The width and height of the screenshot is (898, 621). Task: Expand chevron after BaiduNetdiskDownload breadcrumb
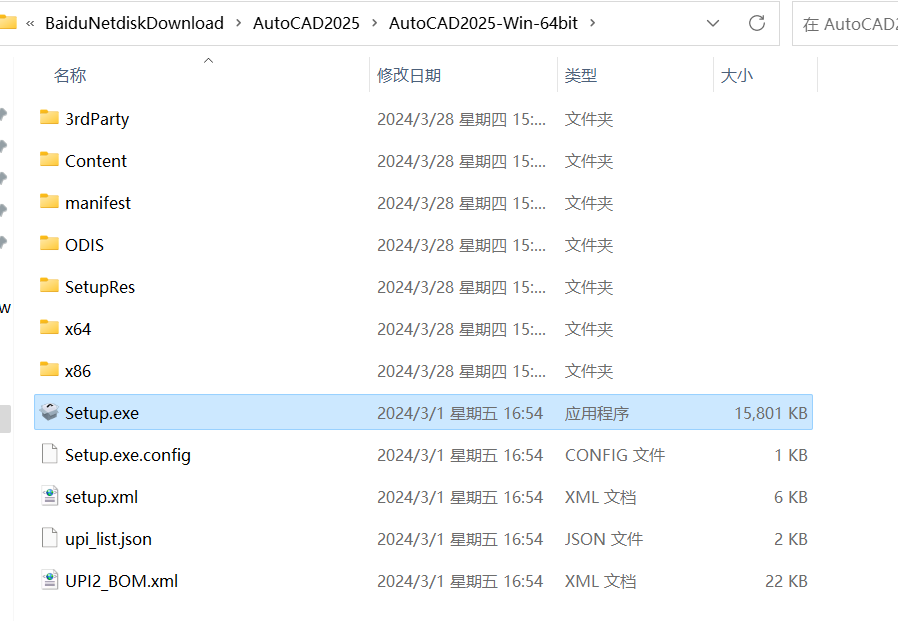pyautogui.click(x=238, y=23)
